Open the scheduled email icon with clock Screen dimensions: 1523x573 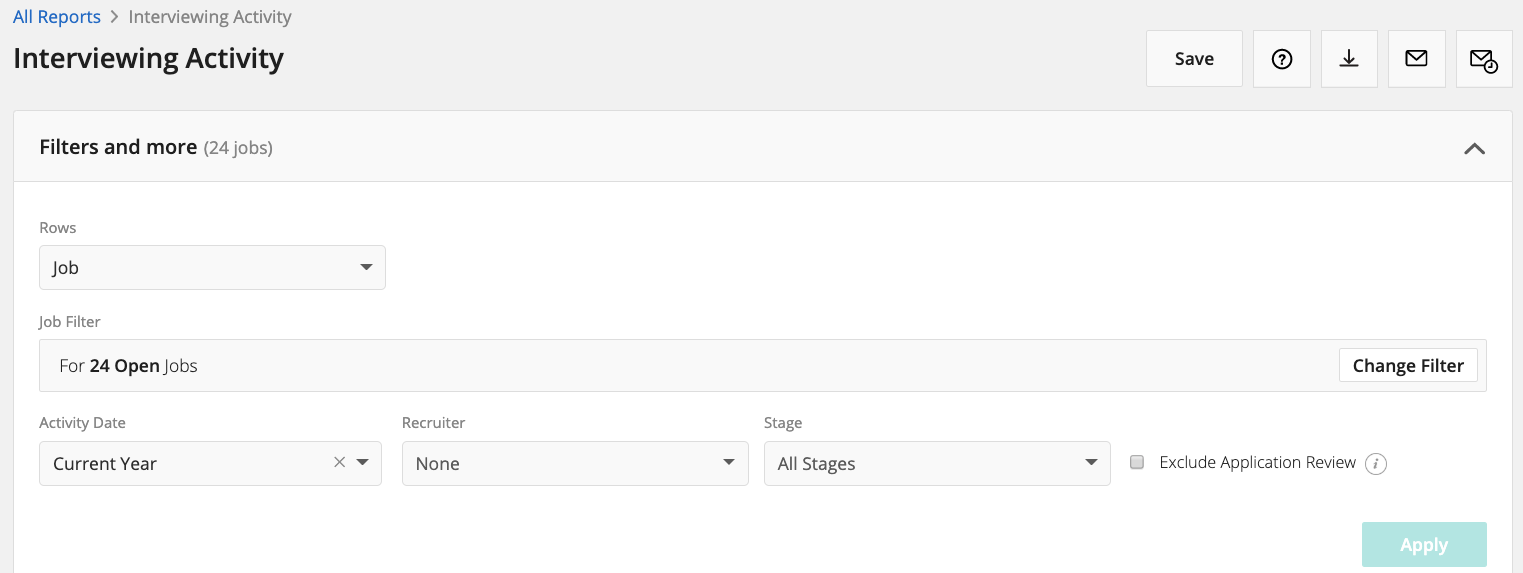[1483, 60]
